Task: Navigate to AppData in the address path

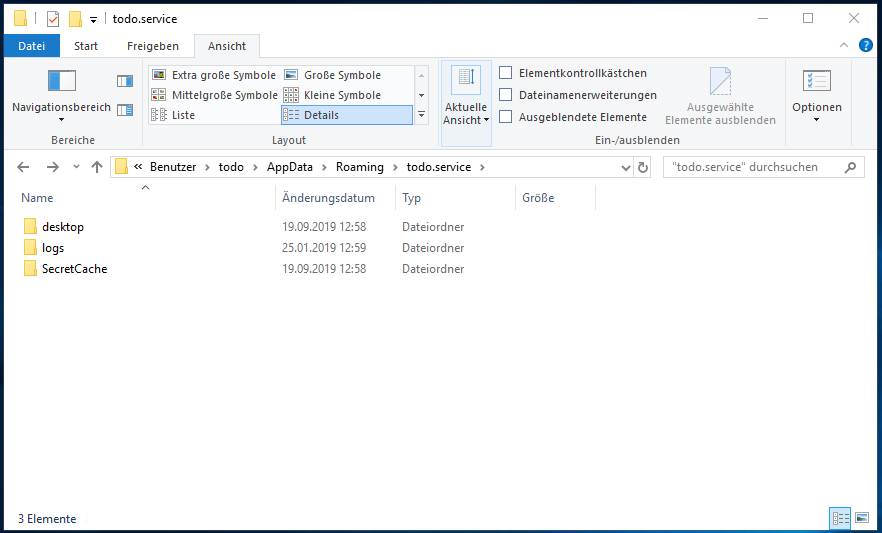Action: click(x=290, y=167)
